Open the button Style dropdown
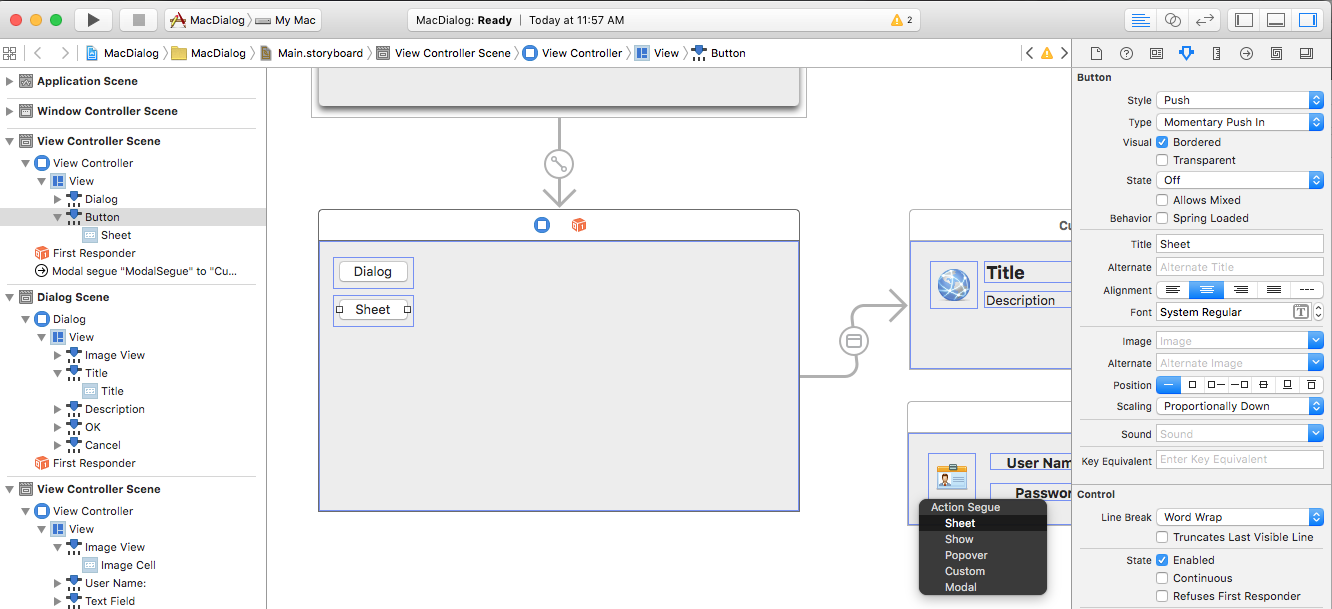The image size is (1332, 609). [x=1240, y=99]
